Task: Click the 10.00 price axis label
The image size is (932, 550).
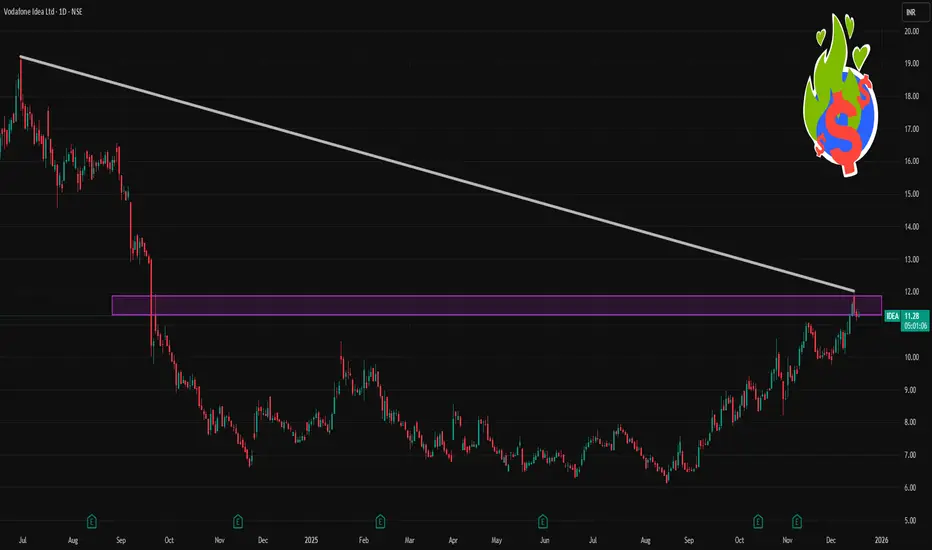Action: [911, 357]
